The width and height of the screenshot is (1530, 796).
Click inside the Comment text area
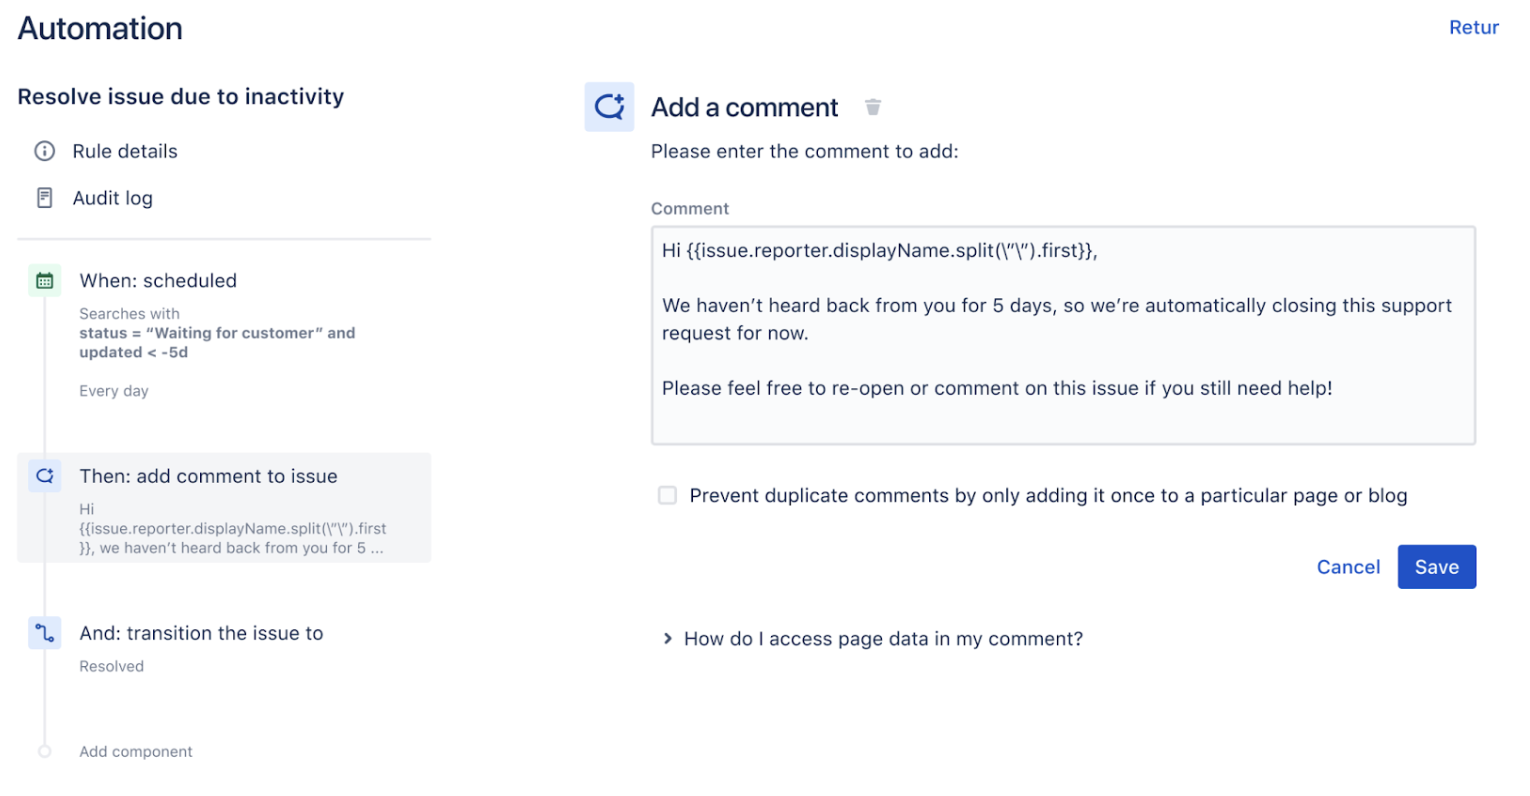(1060, 335)
